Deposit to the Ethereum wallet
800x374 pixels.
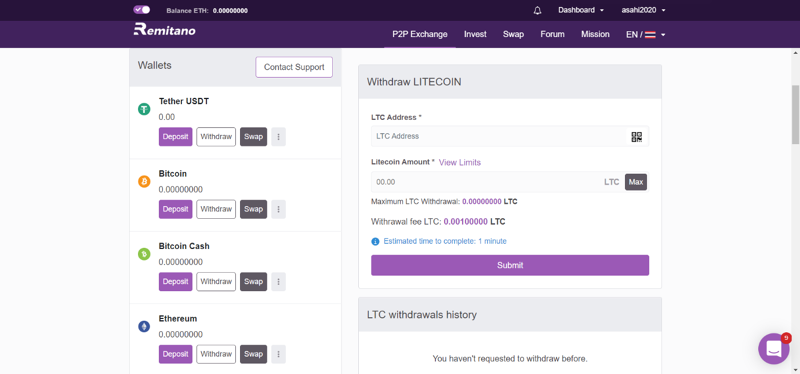pos(176,354)
